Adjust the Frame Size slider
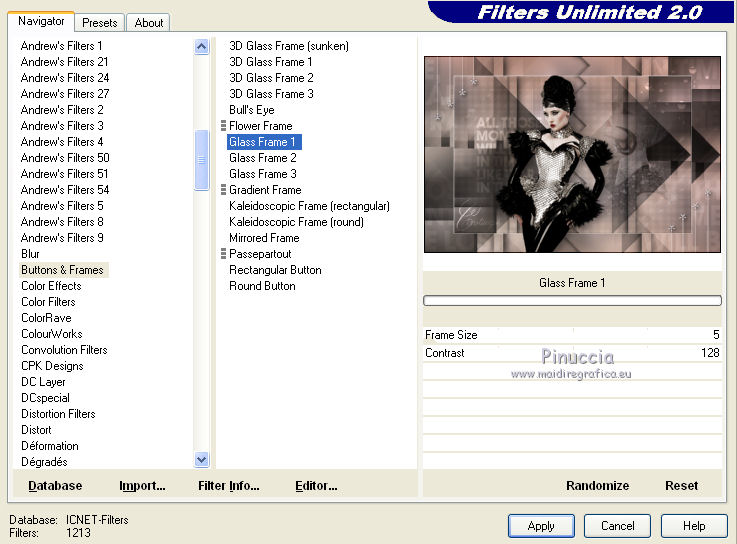 coord(572,335)
